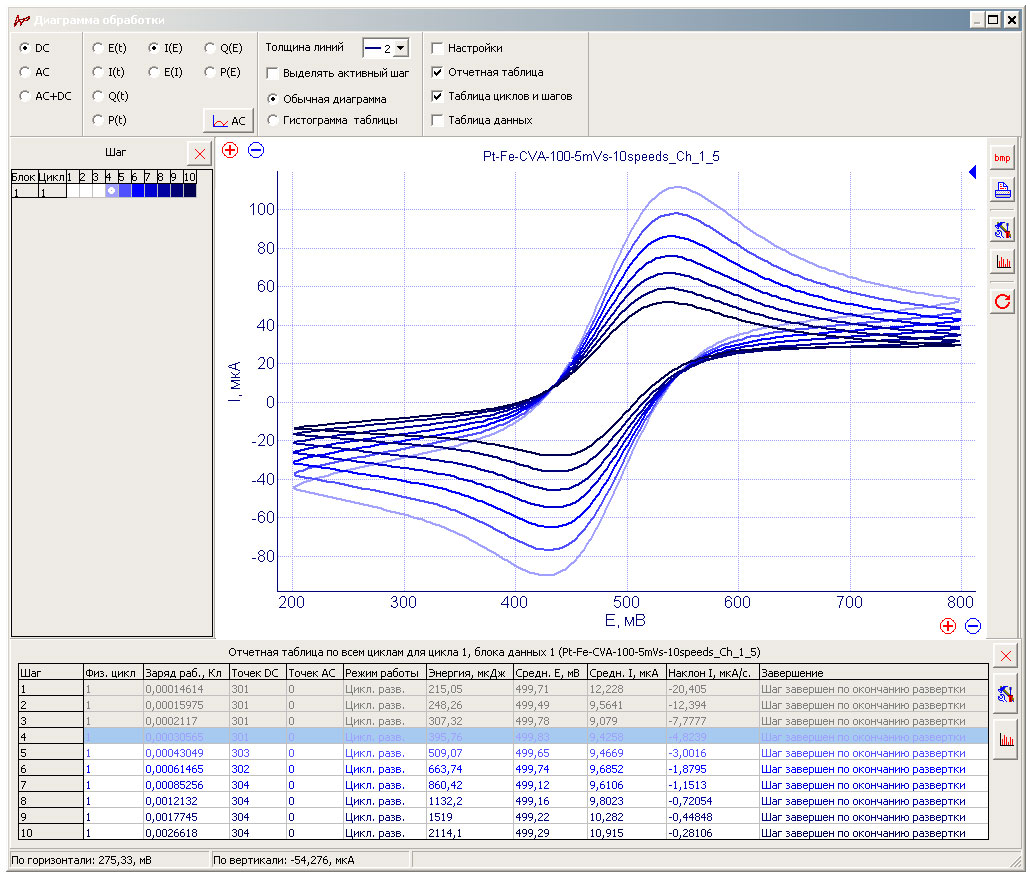Save the chart with the bmp icon
Image resolution: width=1030 pixels, height=877 pixels.
pyautogui.click(x=1002, y=158)
